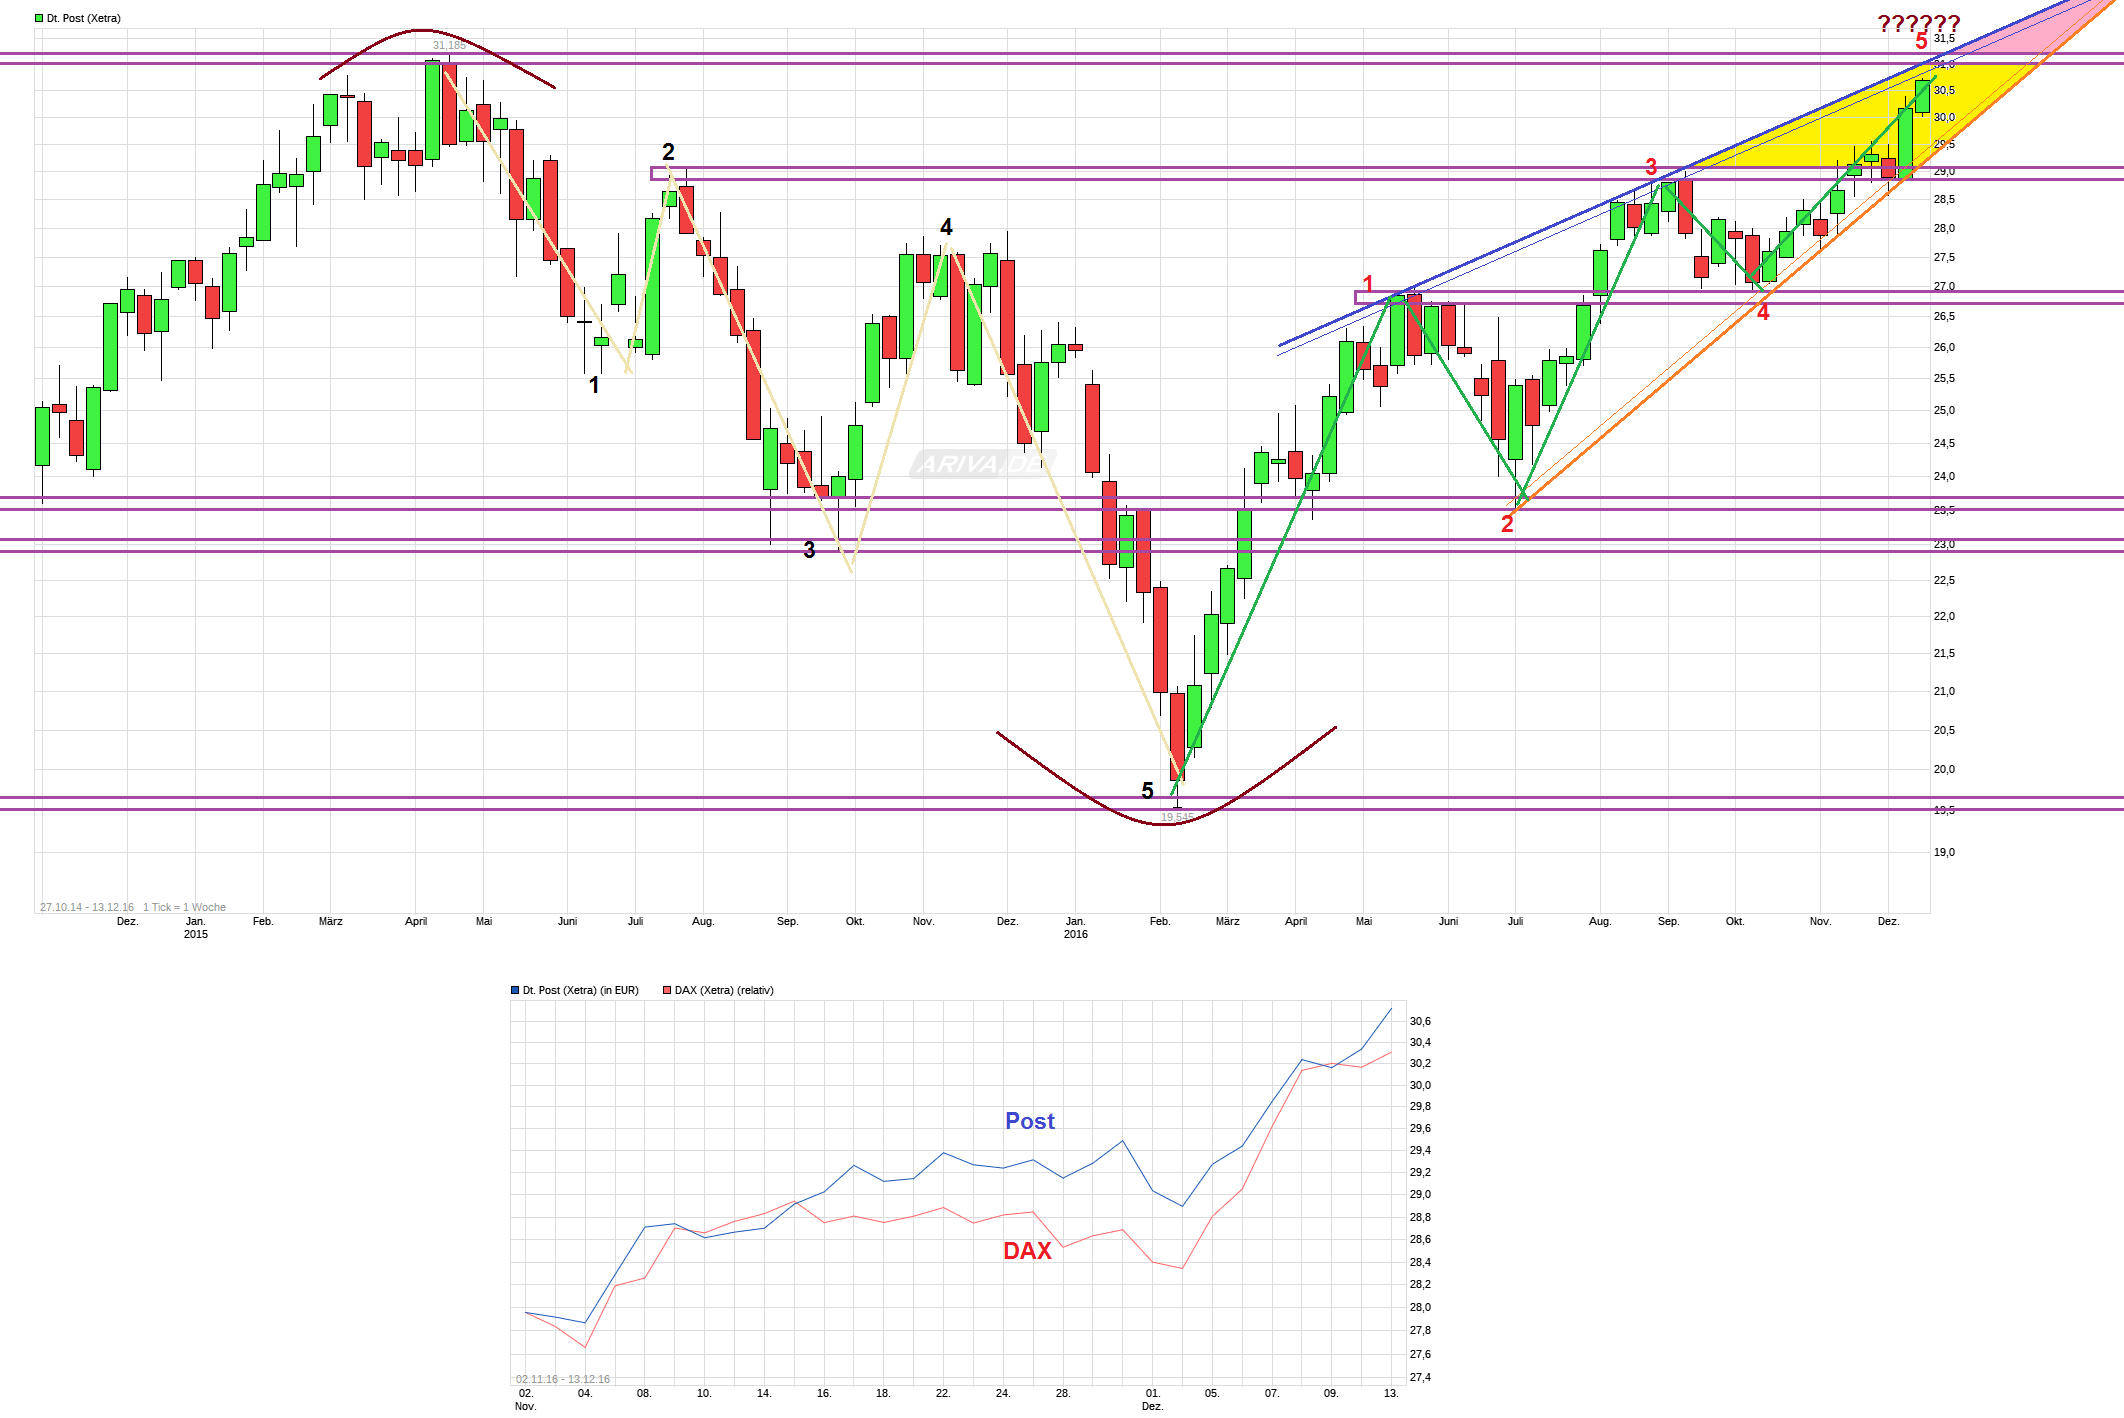Click the blue Post label in the lower chart
Viewport: 2124px width, 1418px height.
point(1029,1121)
